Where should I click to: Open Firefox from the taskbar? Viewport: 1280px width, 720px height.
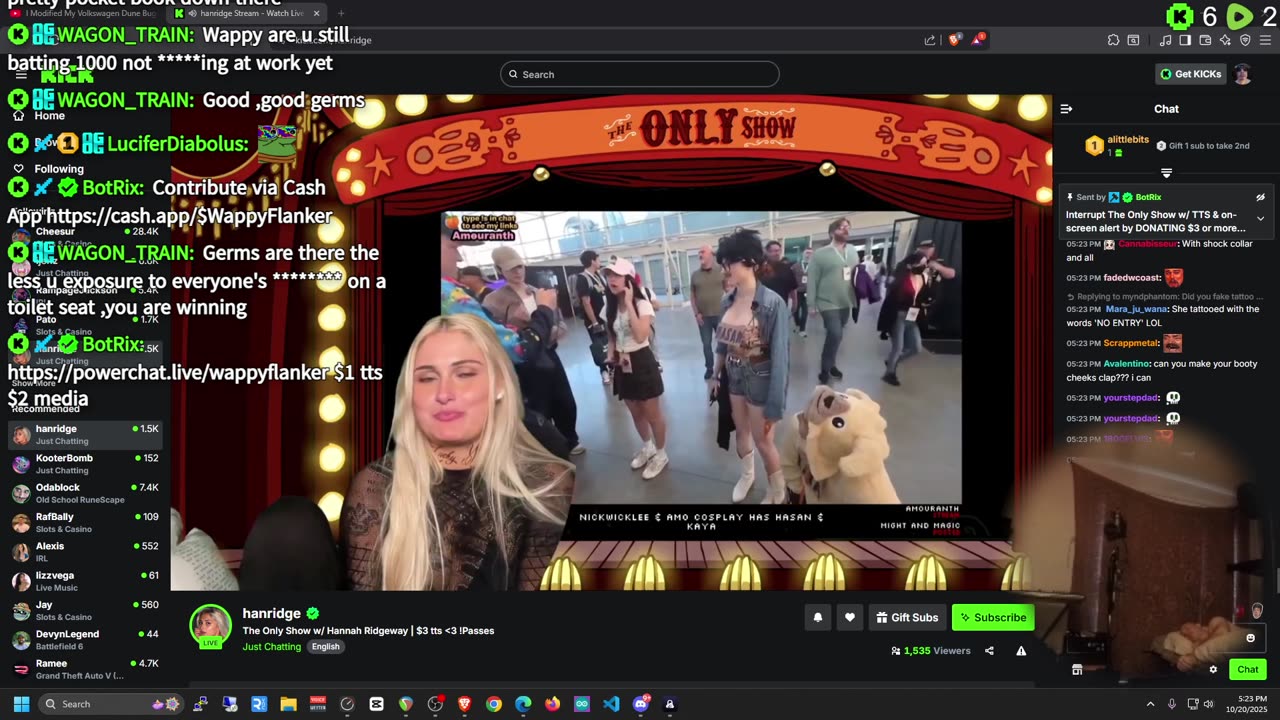click(552, 704)
